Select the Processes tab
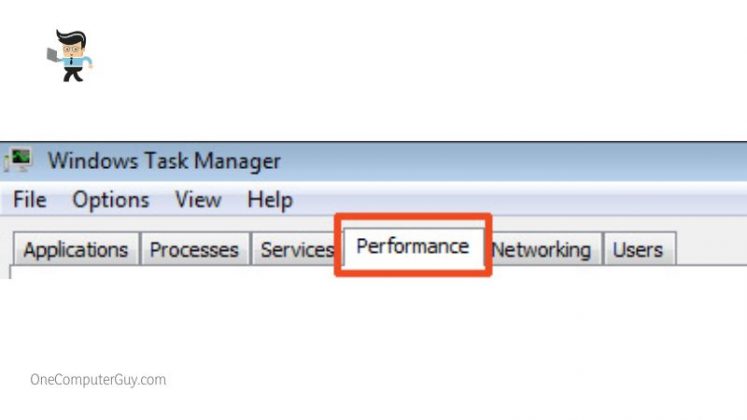The height and width of the screenshot is (420, 747). click(x=194, y=249)
